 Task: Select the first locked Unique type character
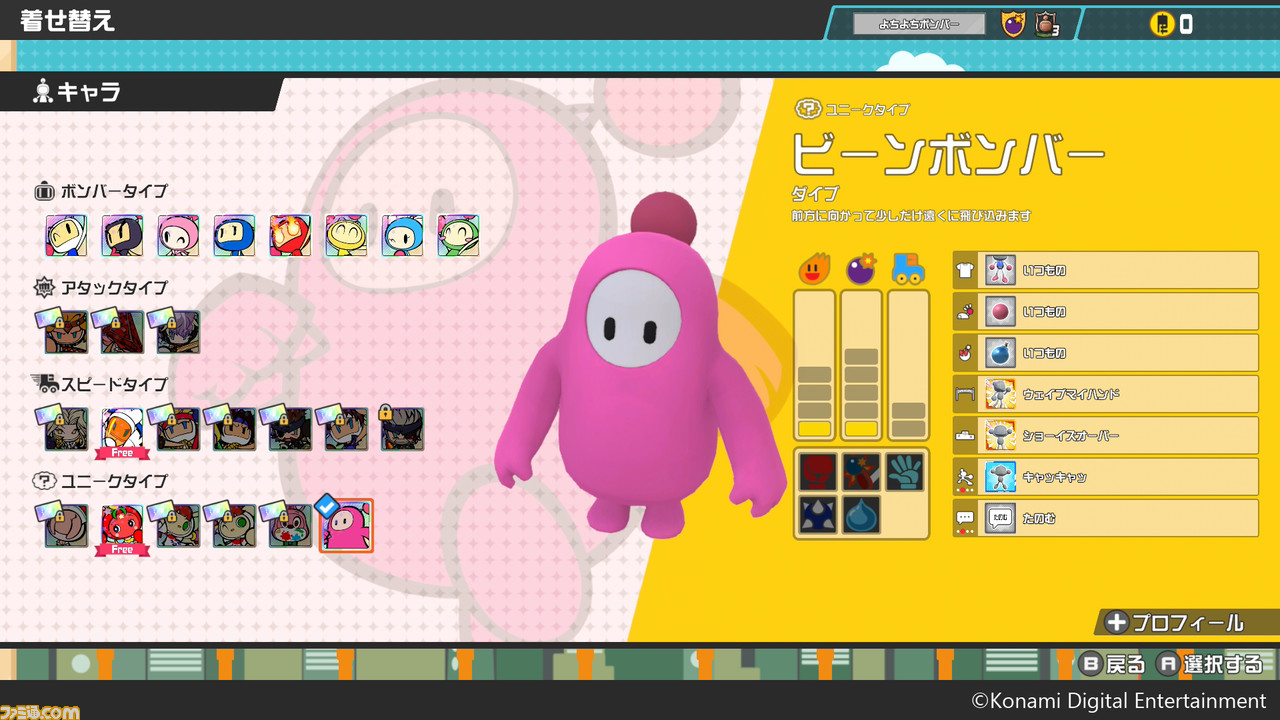coord(66,526)
